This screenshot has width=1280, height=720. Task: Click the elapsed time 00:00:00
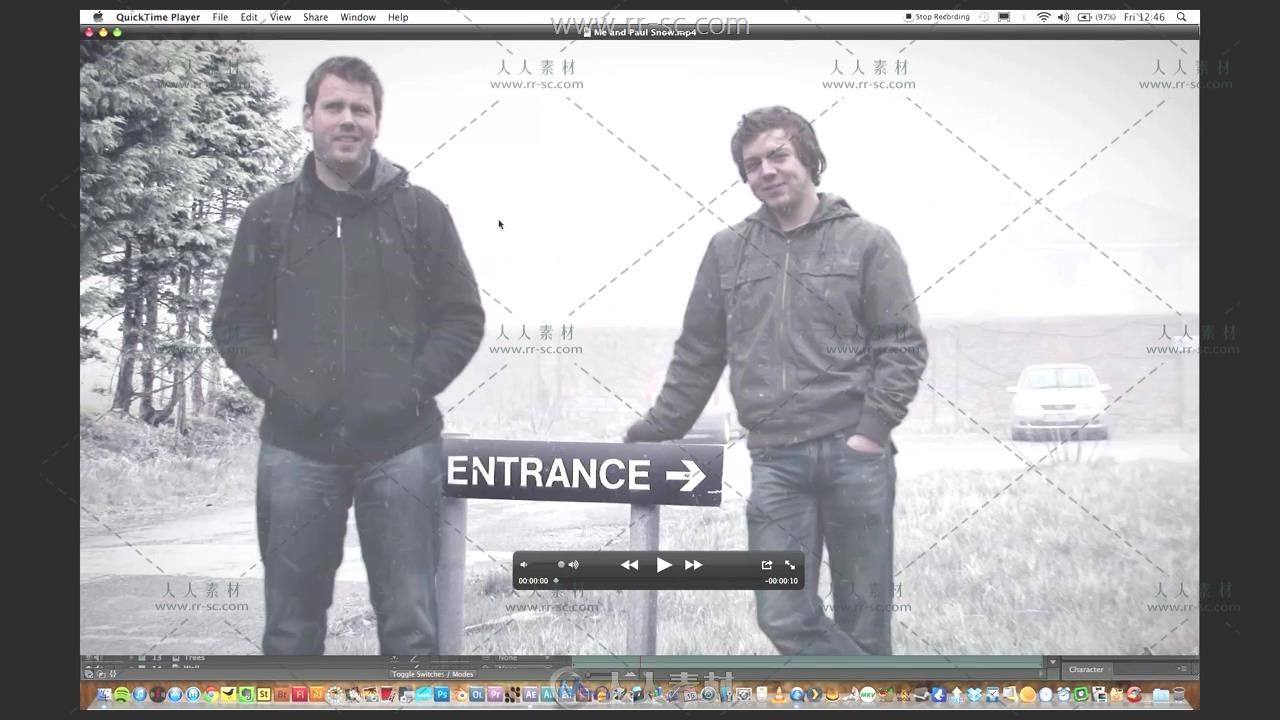click(533, 581)
